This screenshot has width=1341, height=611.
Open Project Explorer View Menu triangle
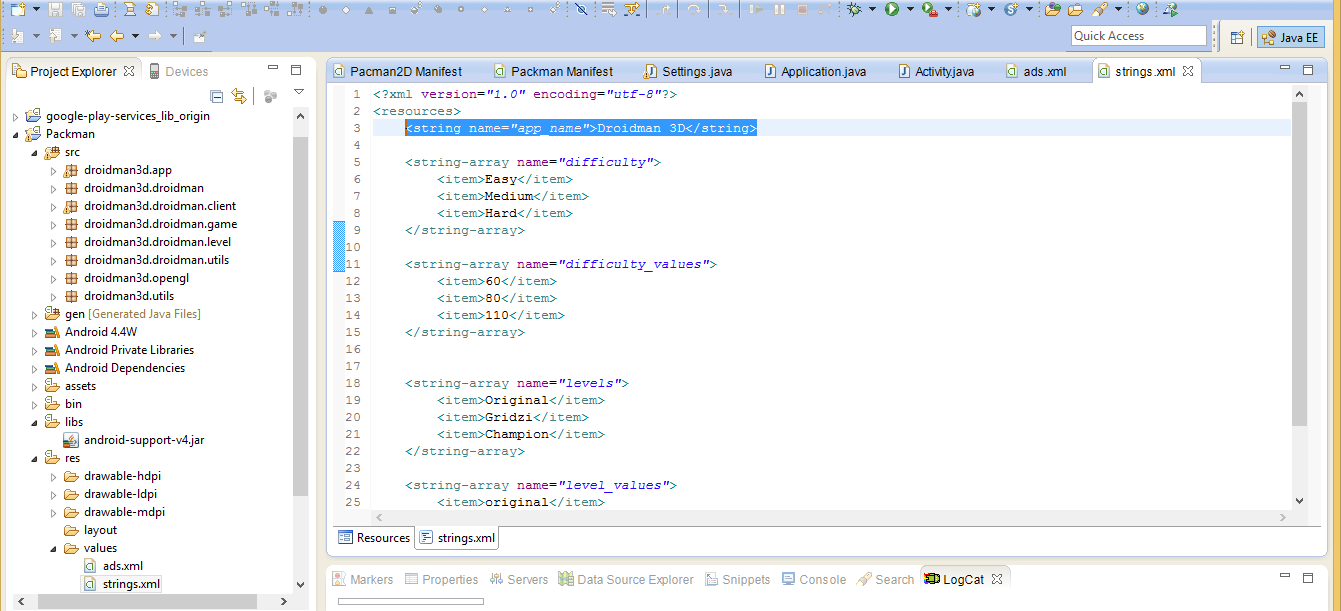[x=298, y=93]
